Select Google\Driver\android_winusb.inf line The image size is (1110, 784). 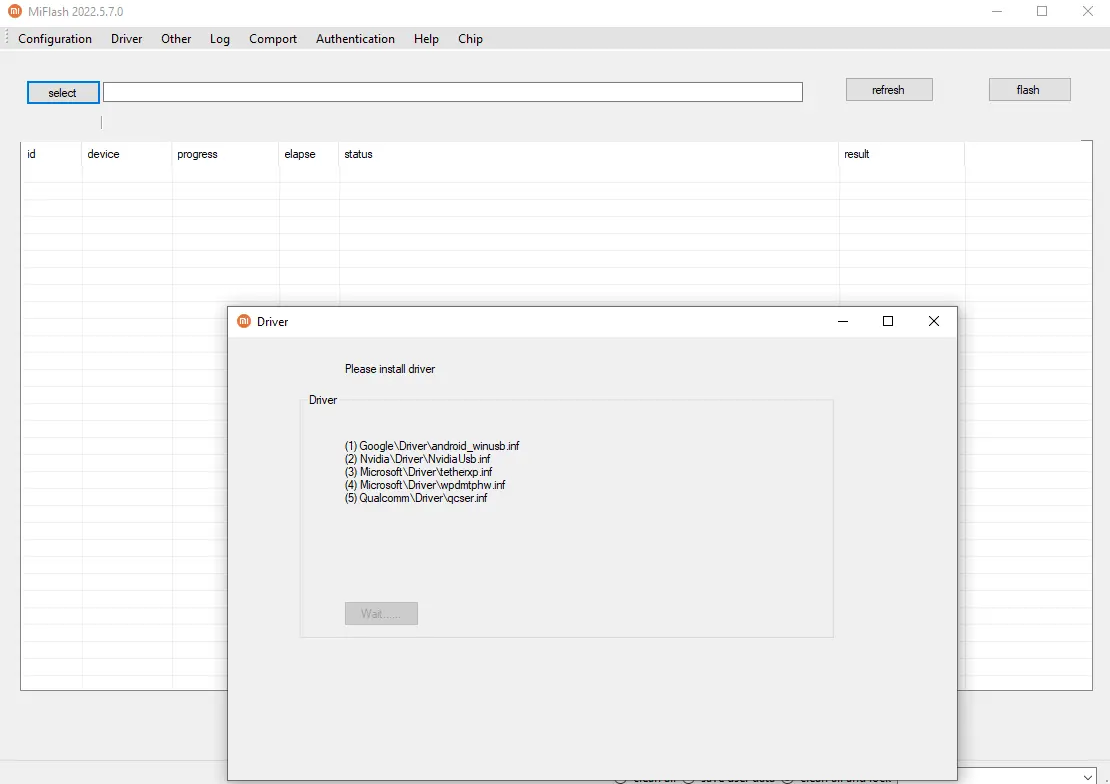[432, 445]
